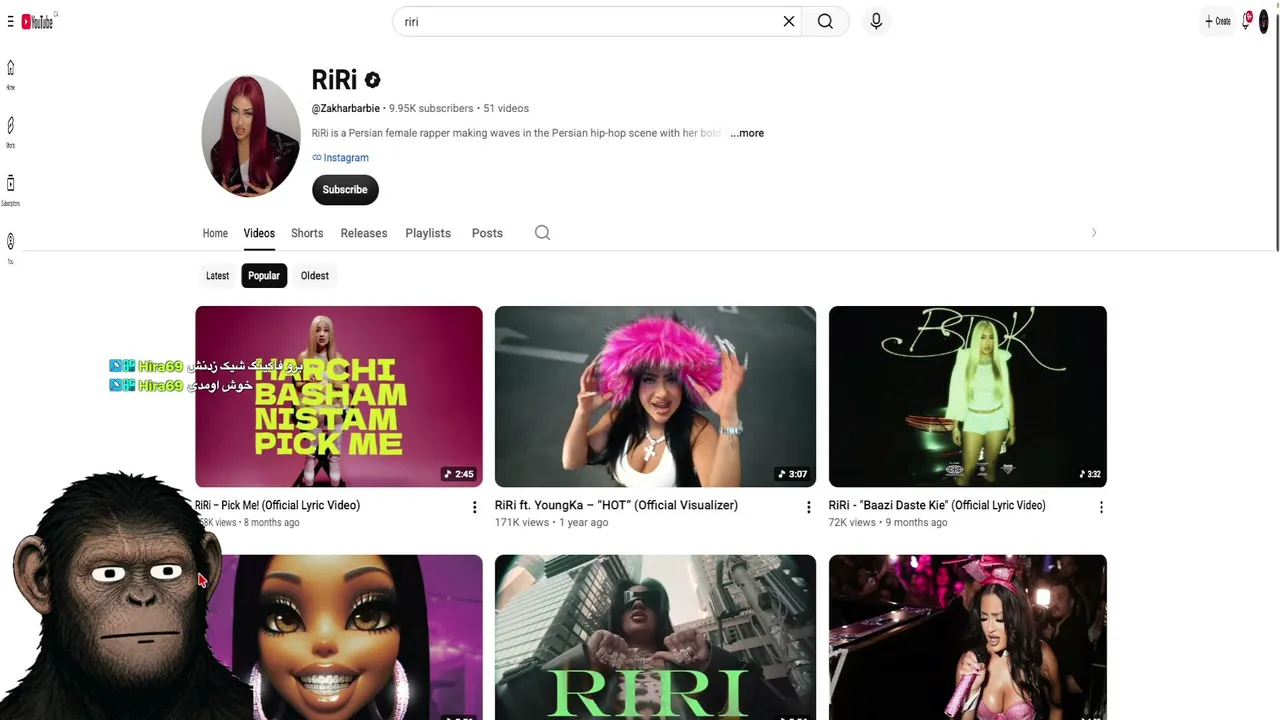Open more options for Baazi Daste Kie
Screen dimensions: 1280x720
coord(1101,508)
